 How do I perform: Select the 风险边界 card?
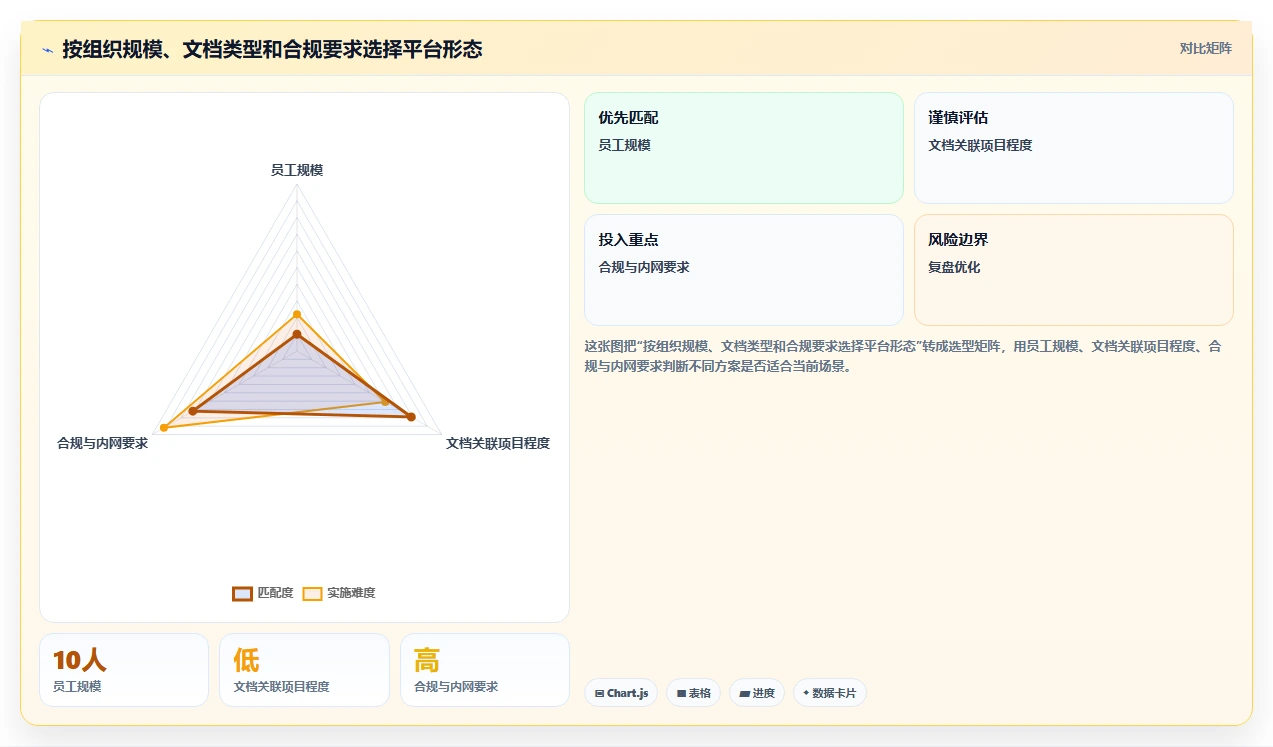click(1073, 270)
